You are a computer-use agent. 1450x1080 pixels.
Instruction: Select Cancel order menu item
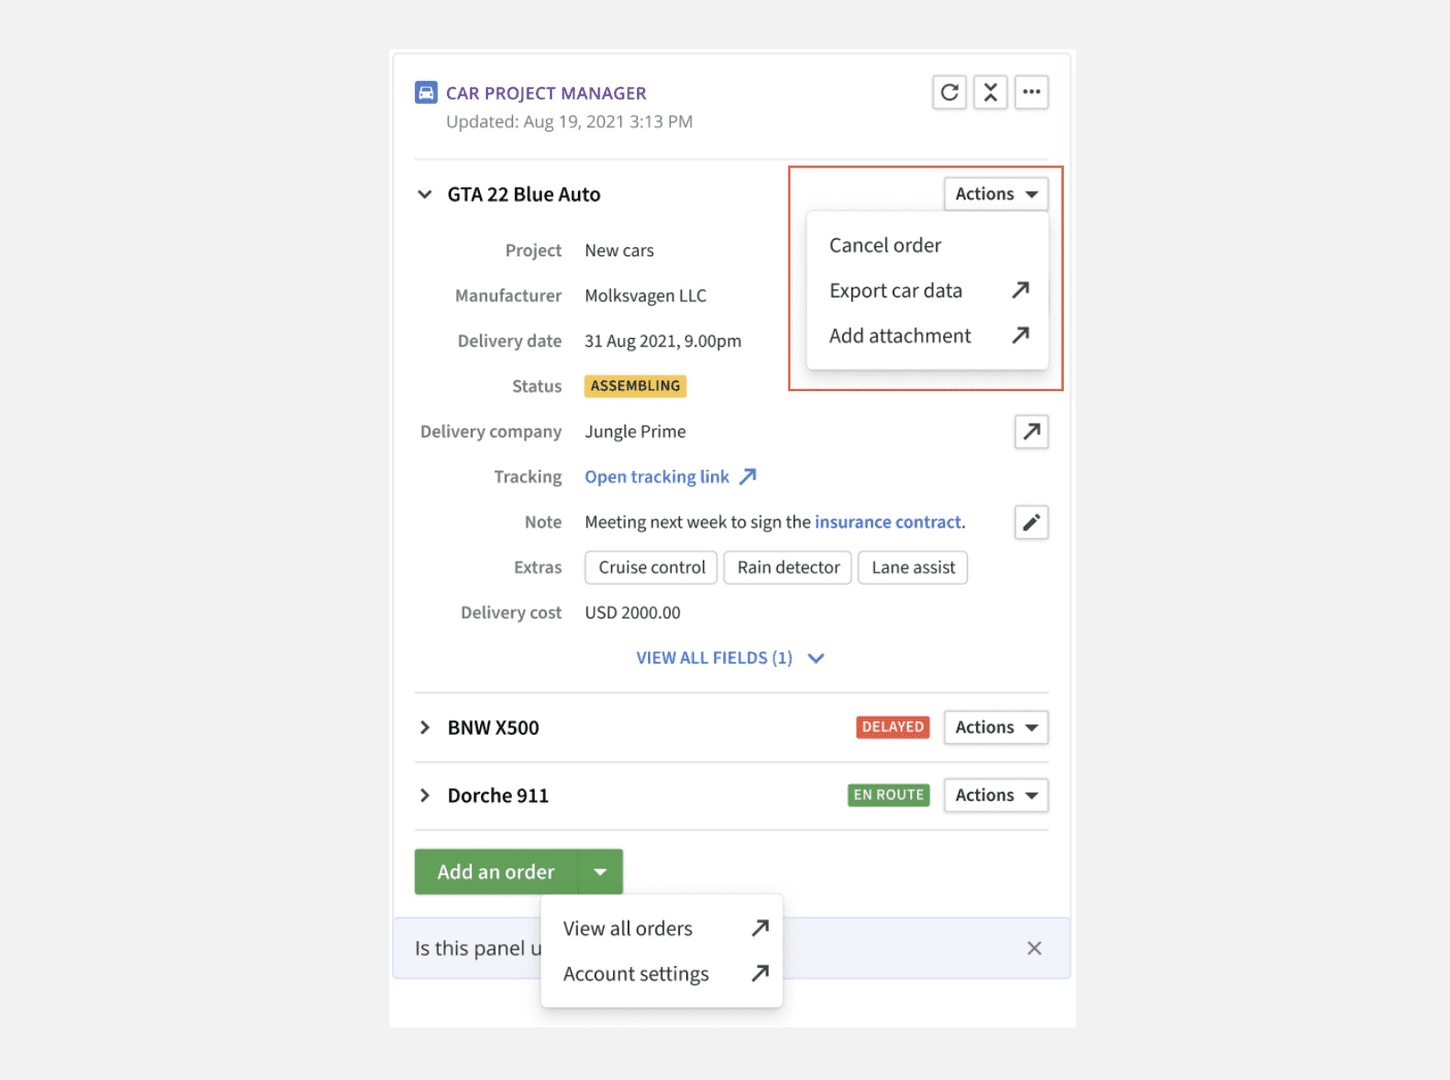pos(927,245)
